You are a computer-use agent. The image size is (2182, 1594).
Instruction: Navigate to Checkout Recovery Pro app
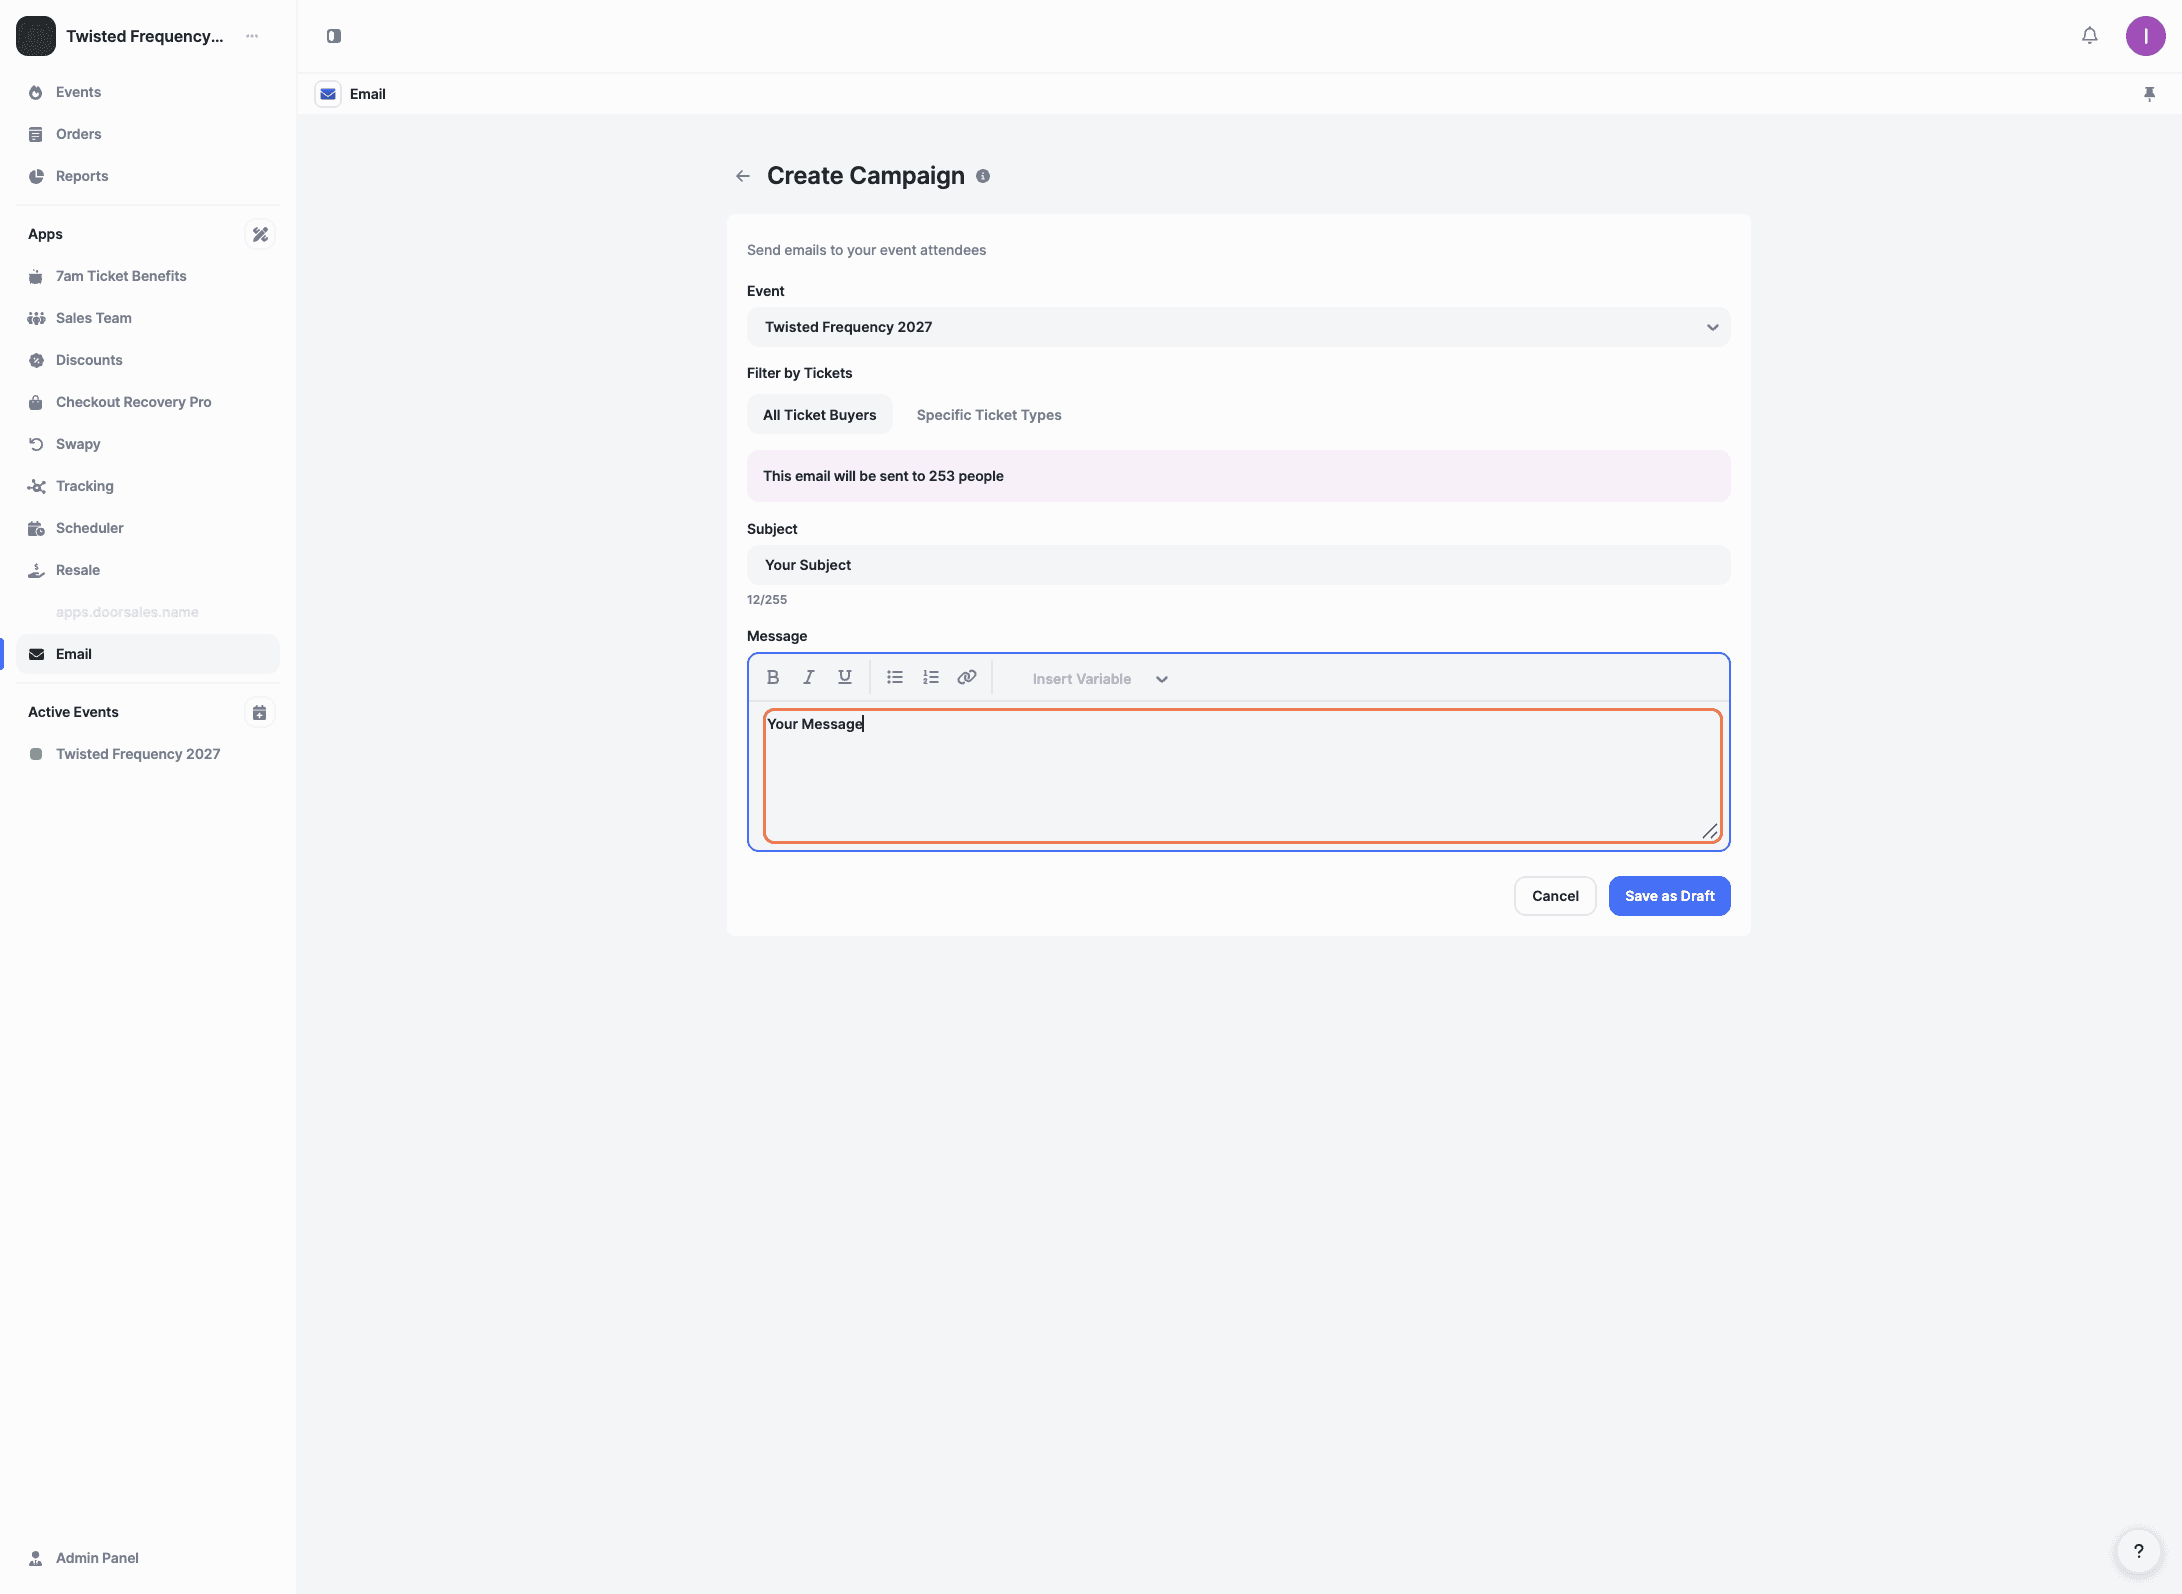pos(133,402)
